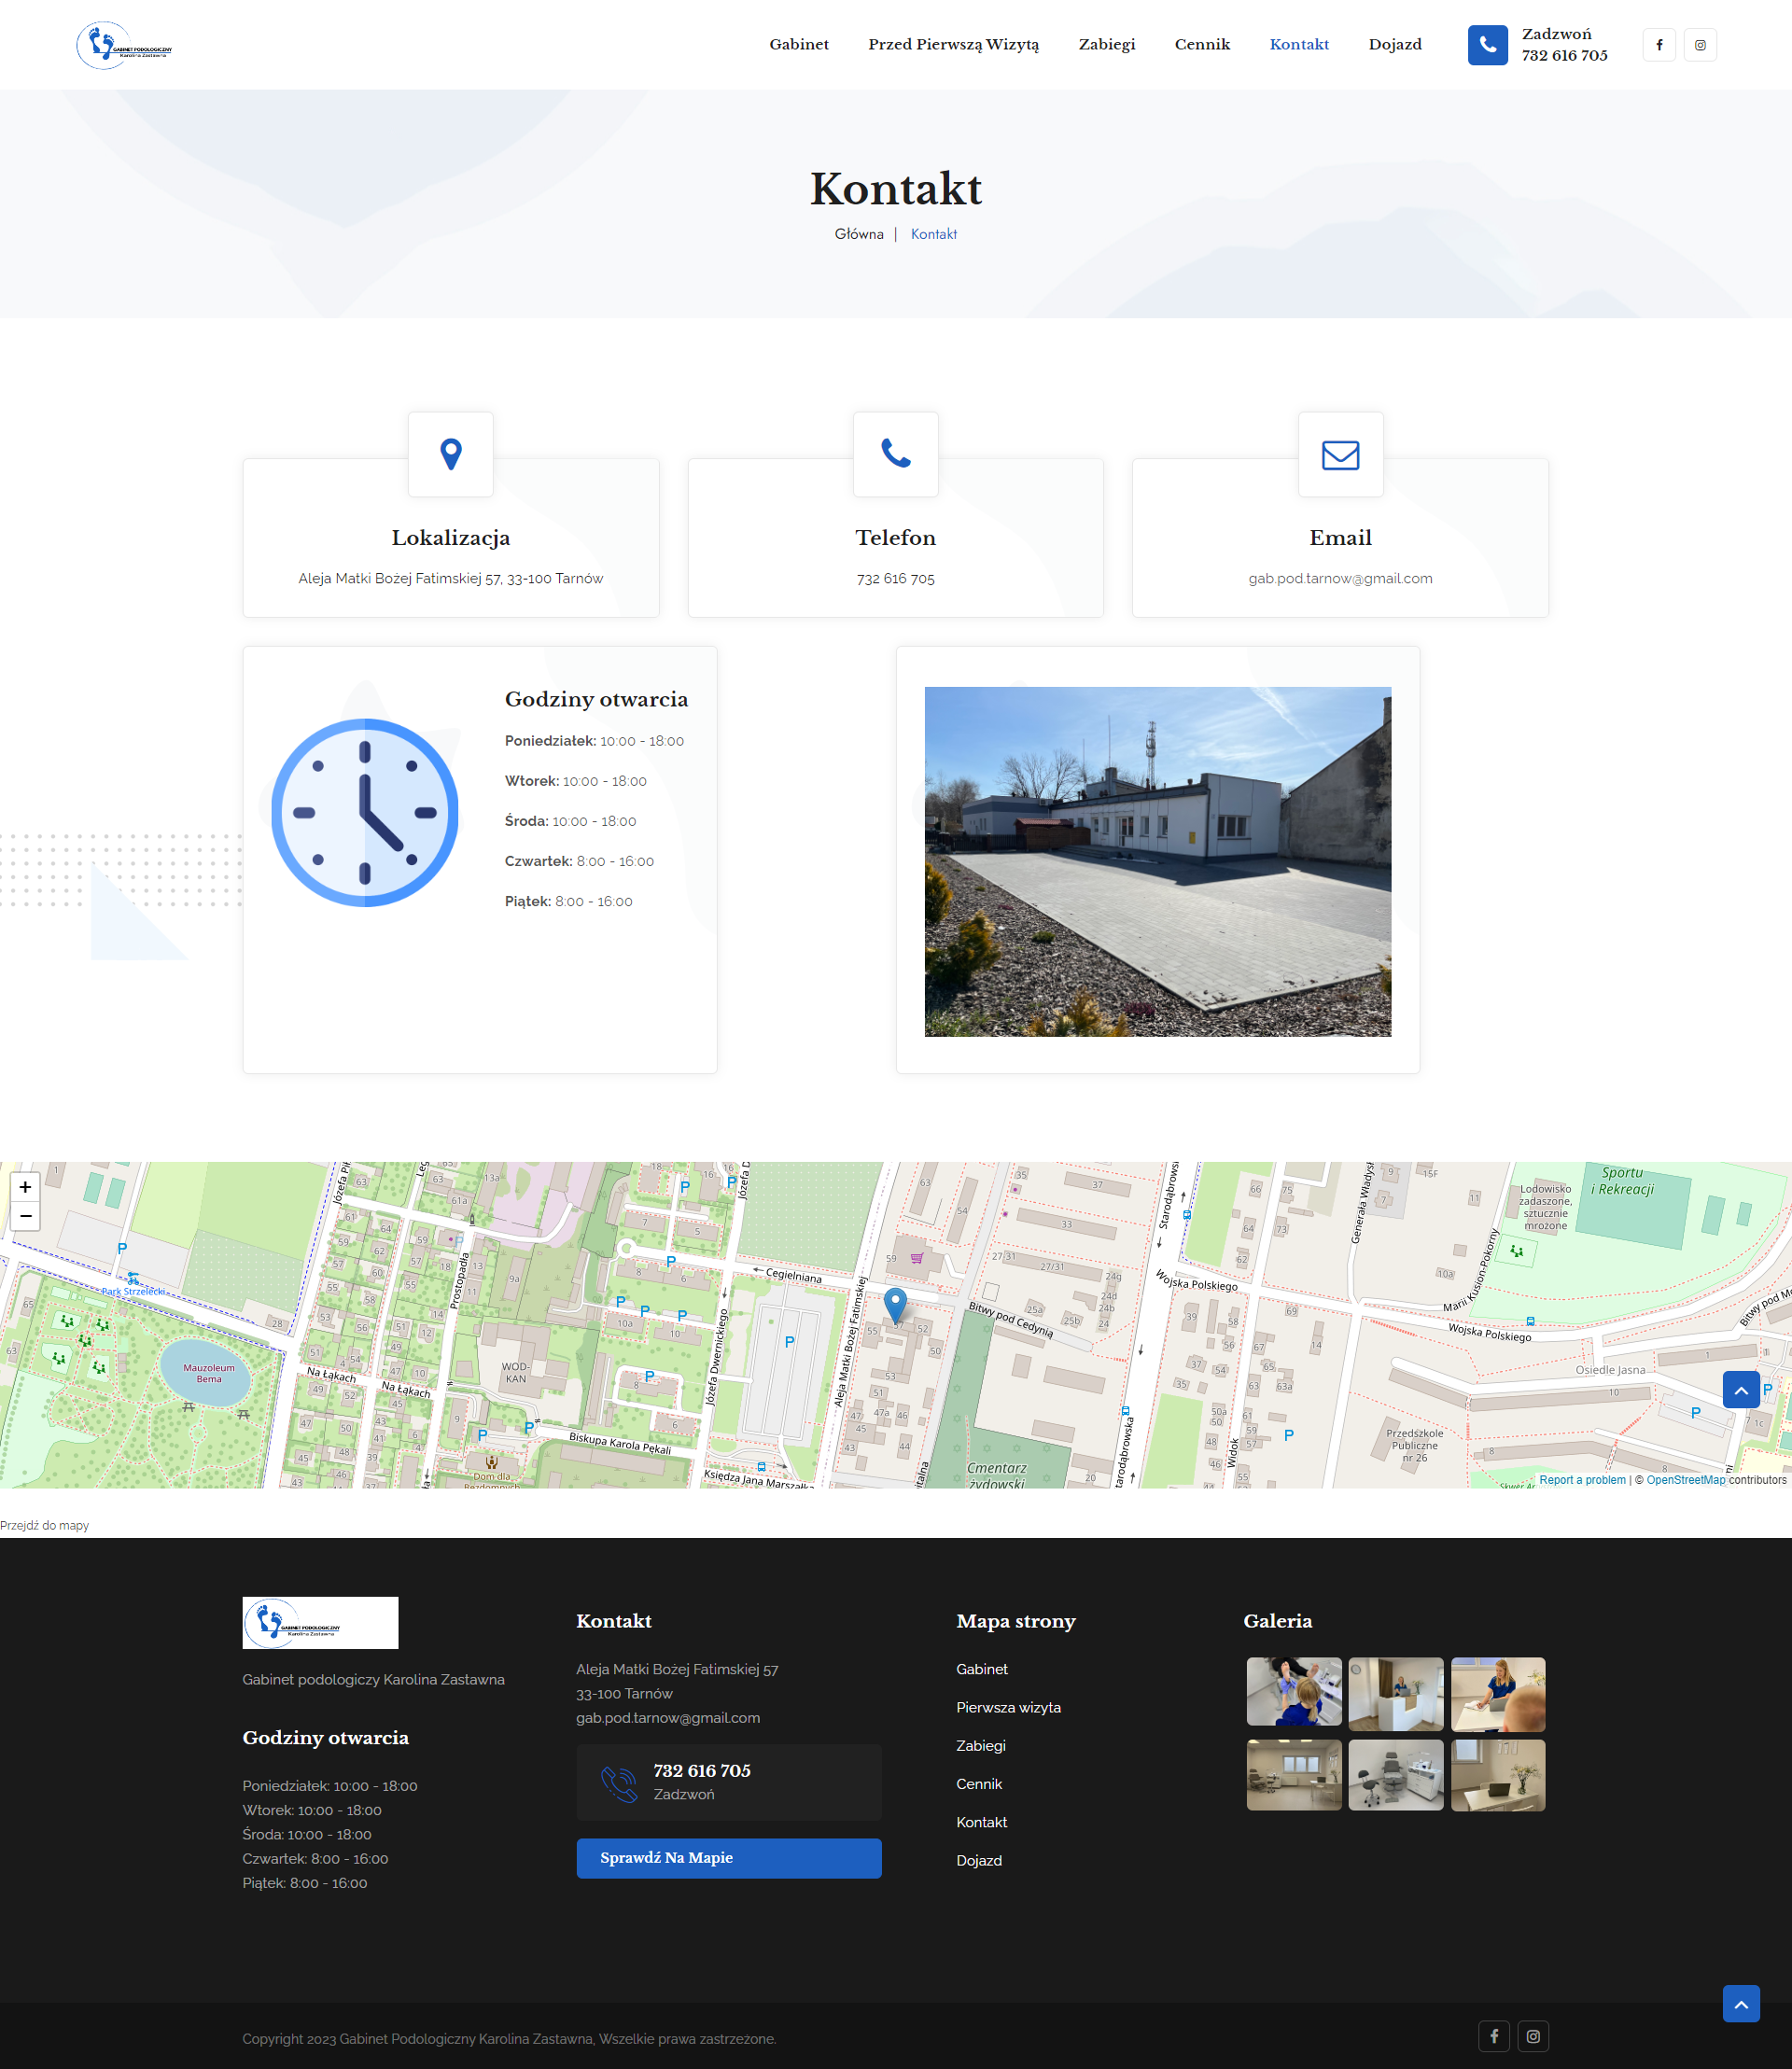Switch to the Zabiegi page via navigation

click(x=1106, y=44)
